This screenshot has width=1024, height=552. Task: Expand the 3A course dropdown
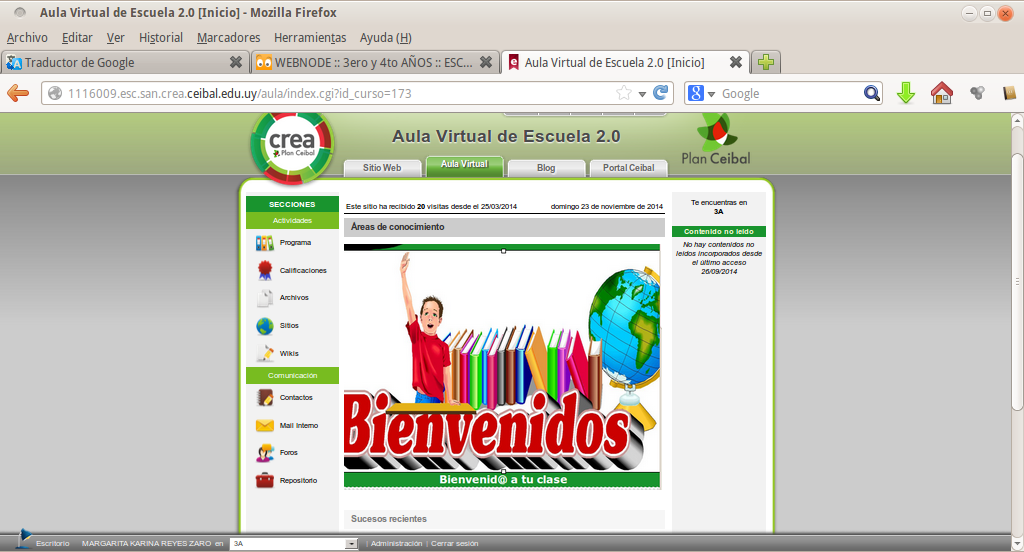click(x=351, y=544)
